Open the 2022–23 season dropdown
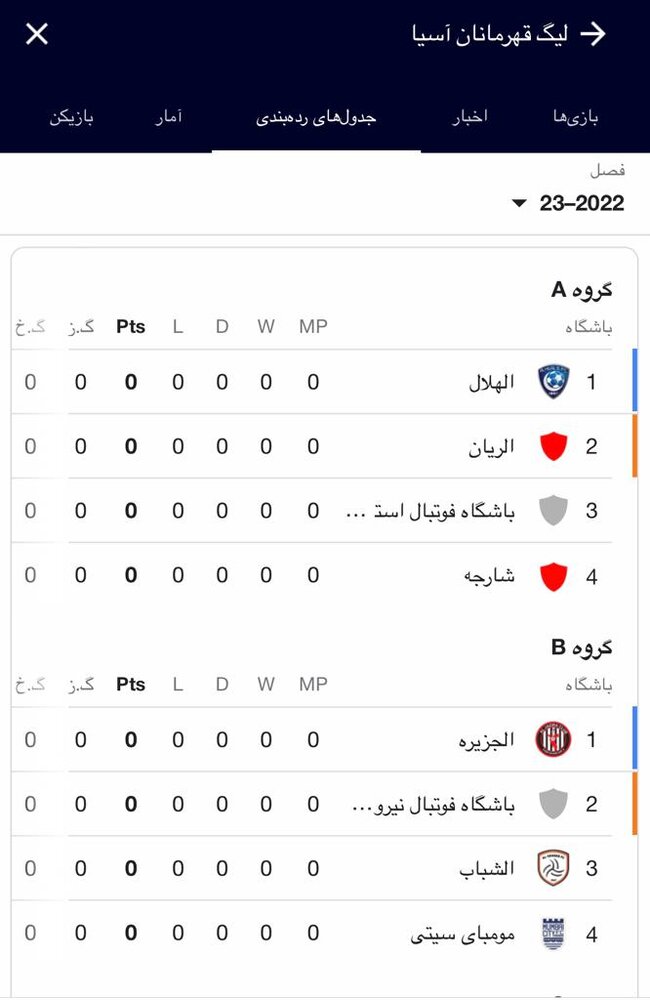Viewport: 650px width, 1000px height. [x=570, y=202]
